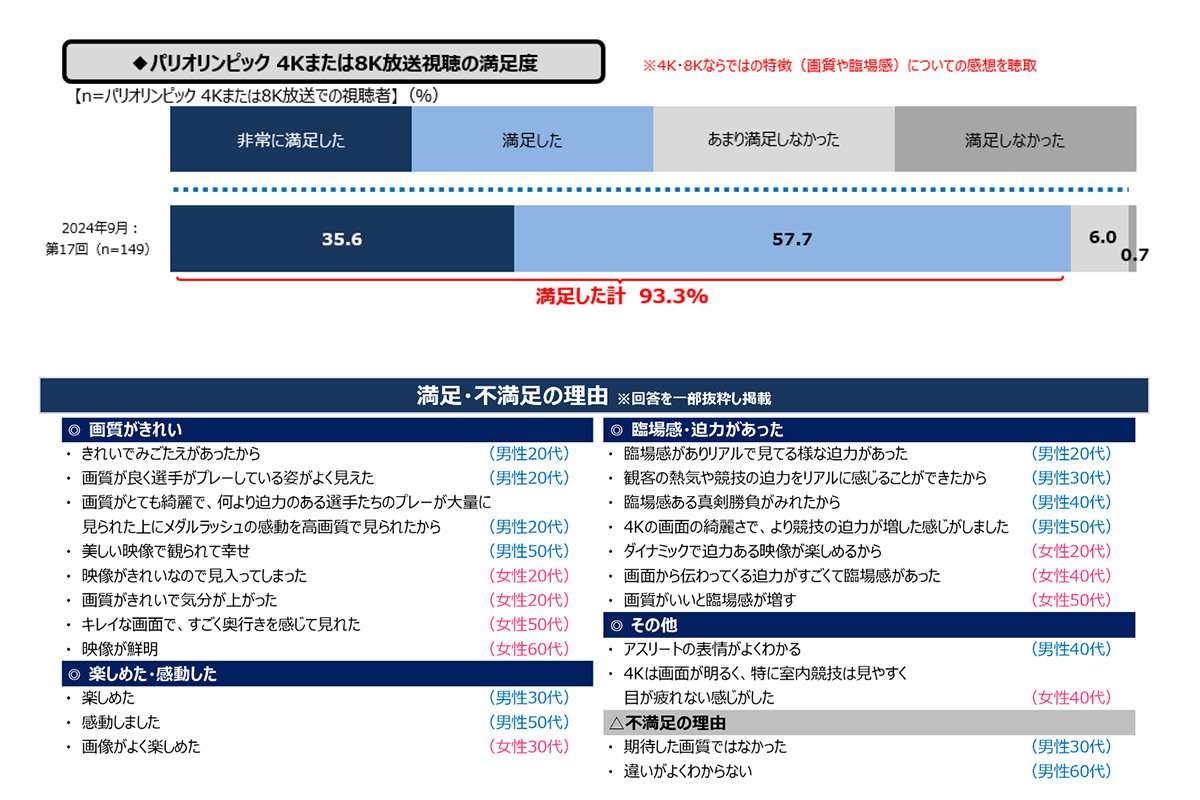Click the 2024年9月 第17回 row label
The width and height of the screenshot is (1200, 800).
[98, 239]
